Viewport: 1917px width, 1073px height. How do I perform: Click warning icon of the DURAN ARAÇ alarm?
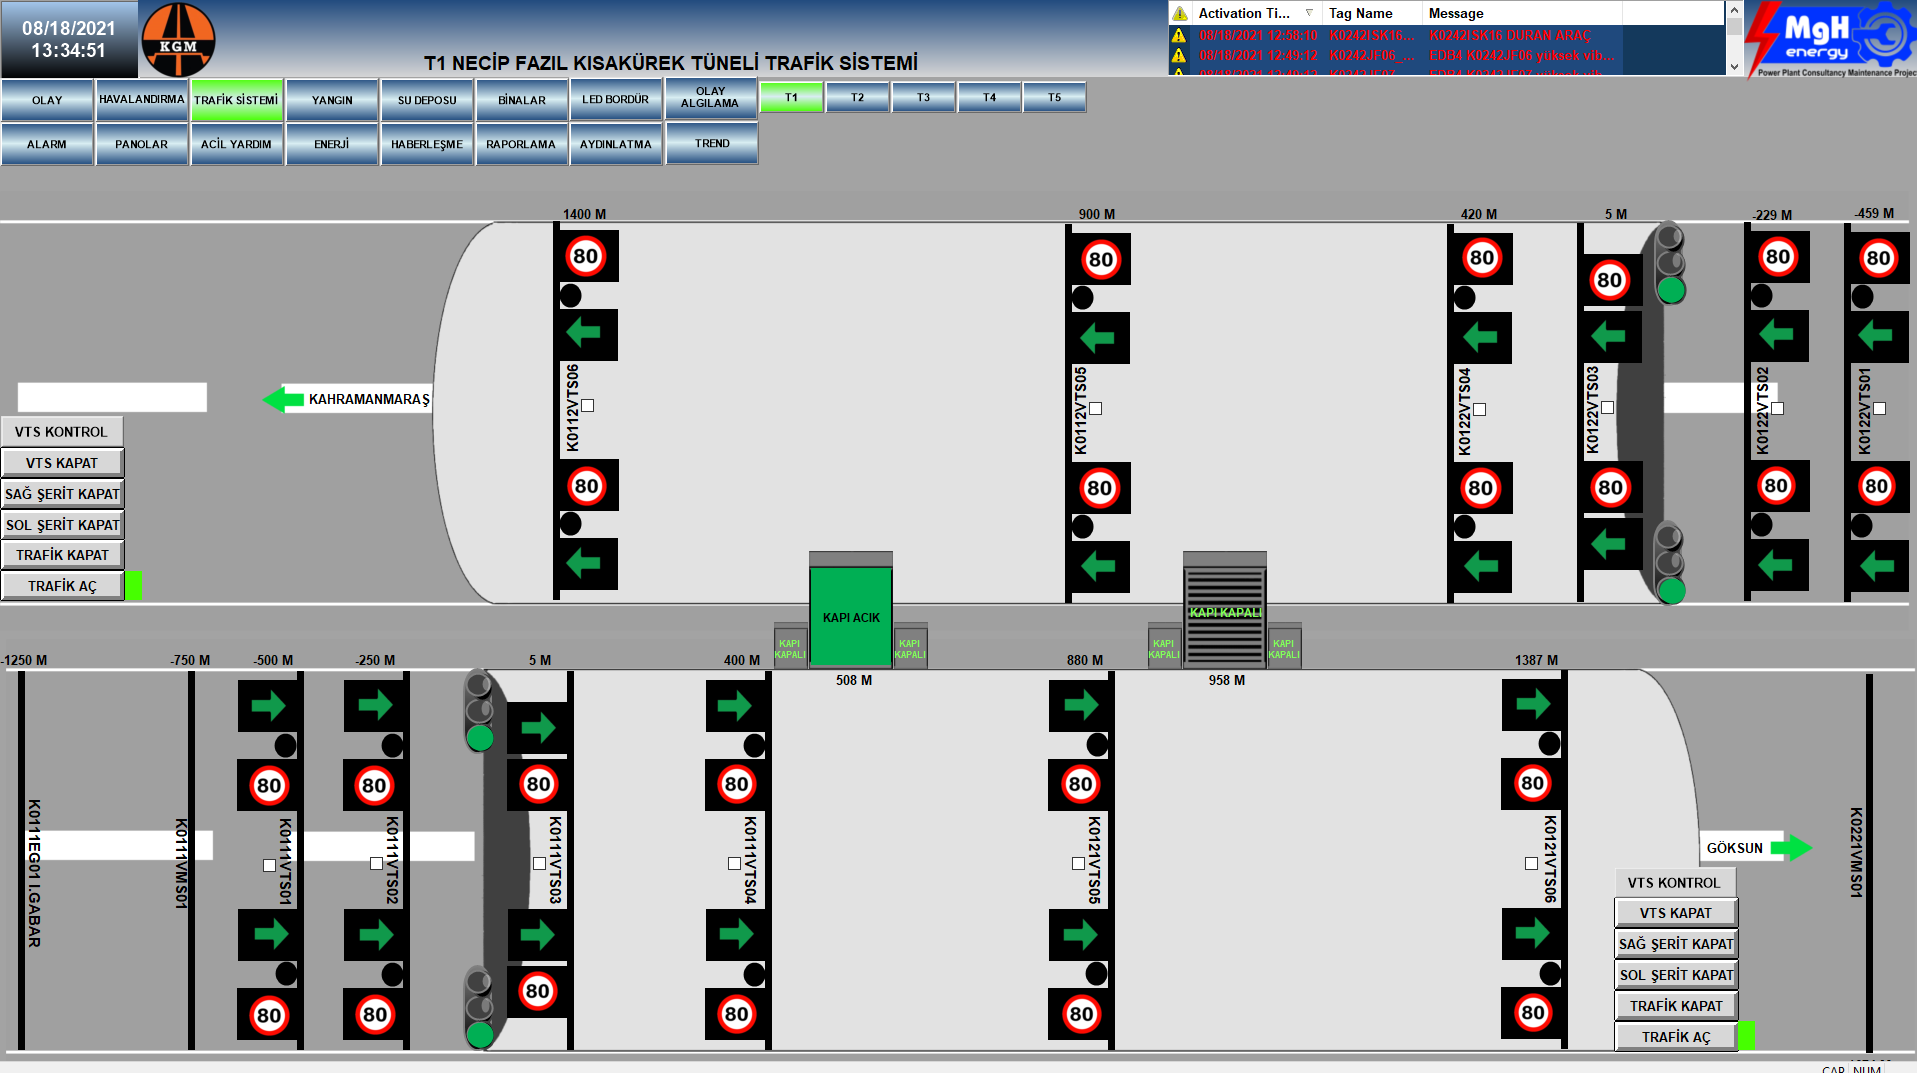[x=1180, y=35]
